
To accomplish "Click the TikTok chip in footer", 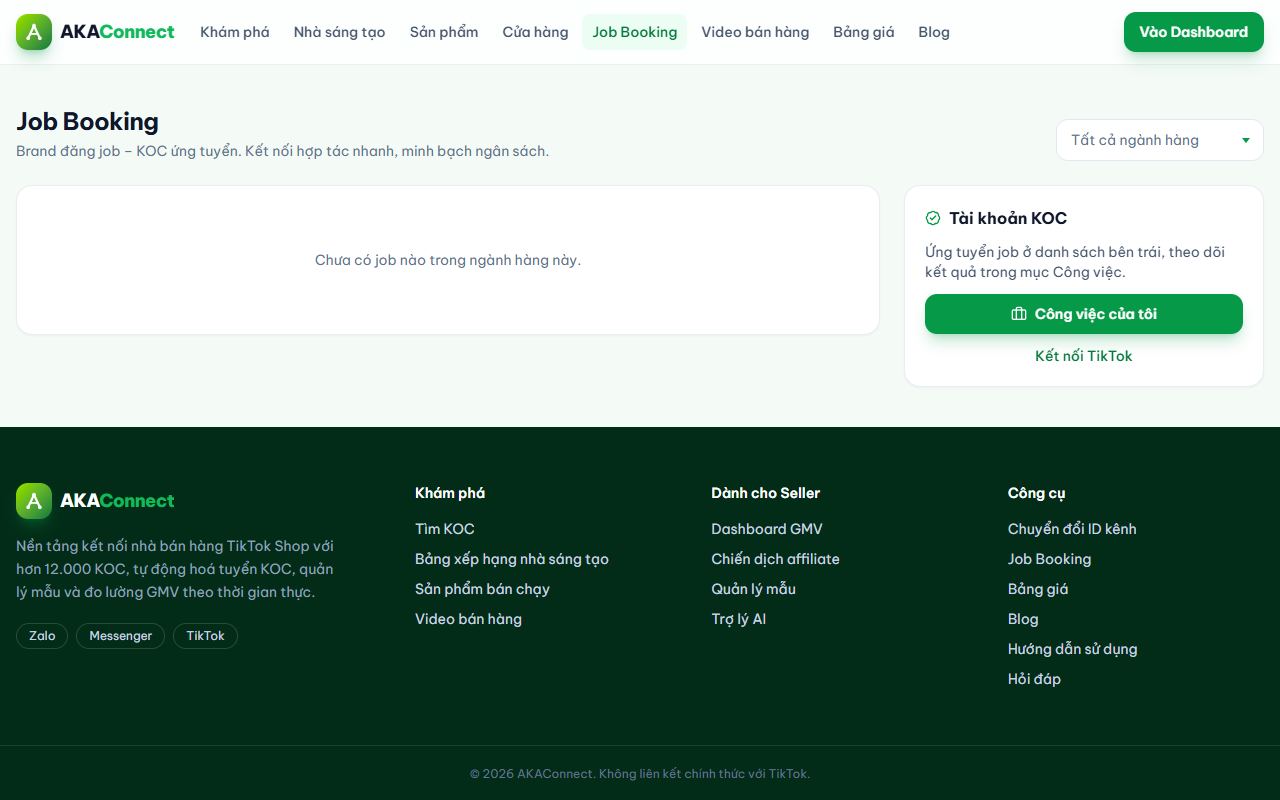I will point(206,636).
